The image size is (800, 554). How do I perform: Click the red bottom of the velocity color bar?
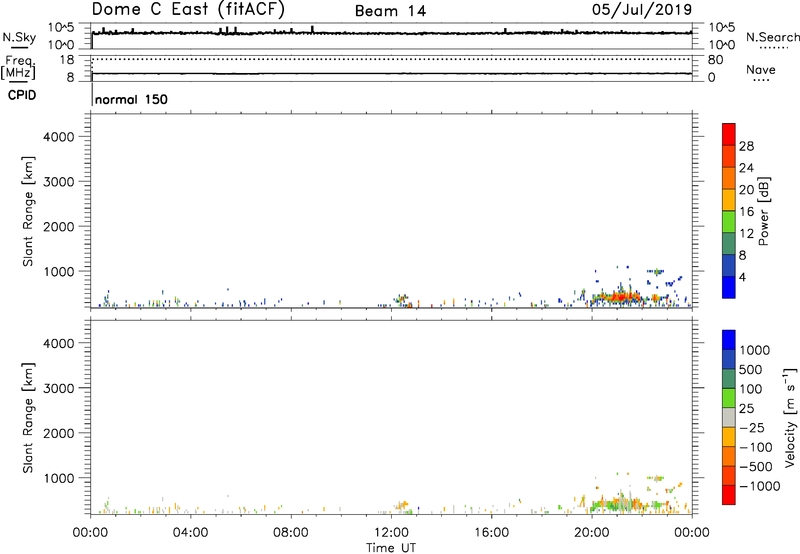729,495
